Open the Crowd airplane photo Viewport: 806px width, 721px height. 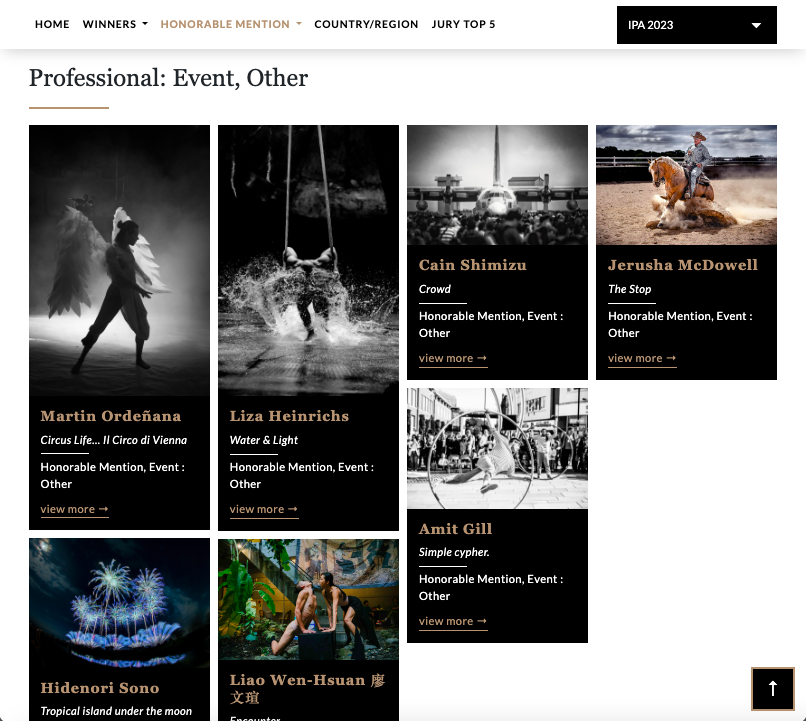point(497,185)
